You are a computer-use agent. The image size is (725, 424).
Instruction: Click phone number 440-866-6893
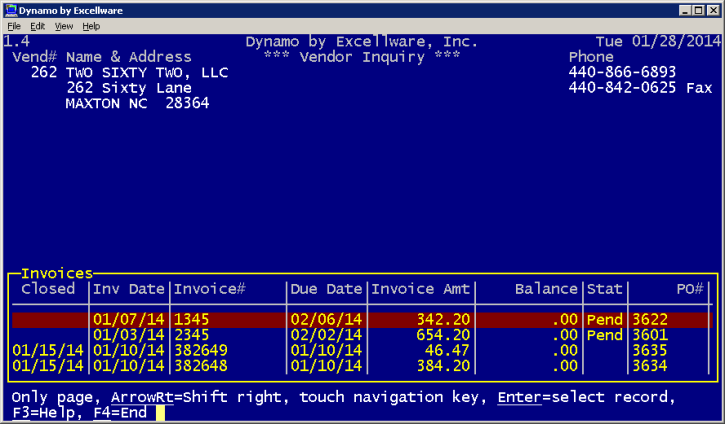pyautogui.click(x=622, y=72)
